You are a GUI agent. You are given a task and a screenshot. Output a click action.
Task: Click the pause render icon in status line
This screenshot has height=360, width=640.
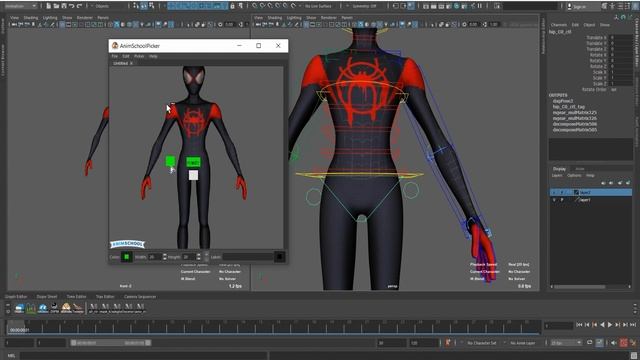(x=480, y=6)
